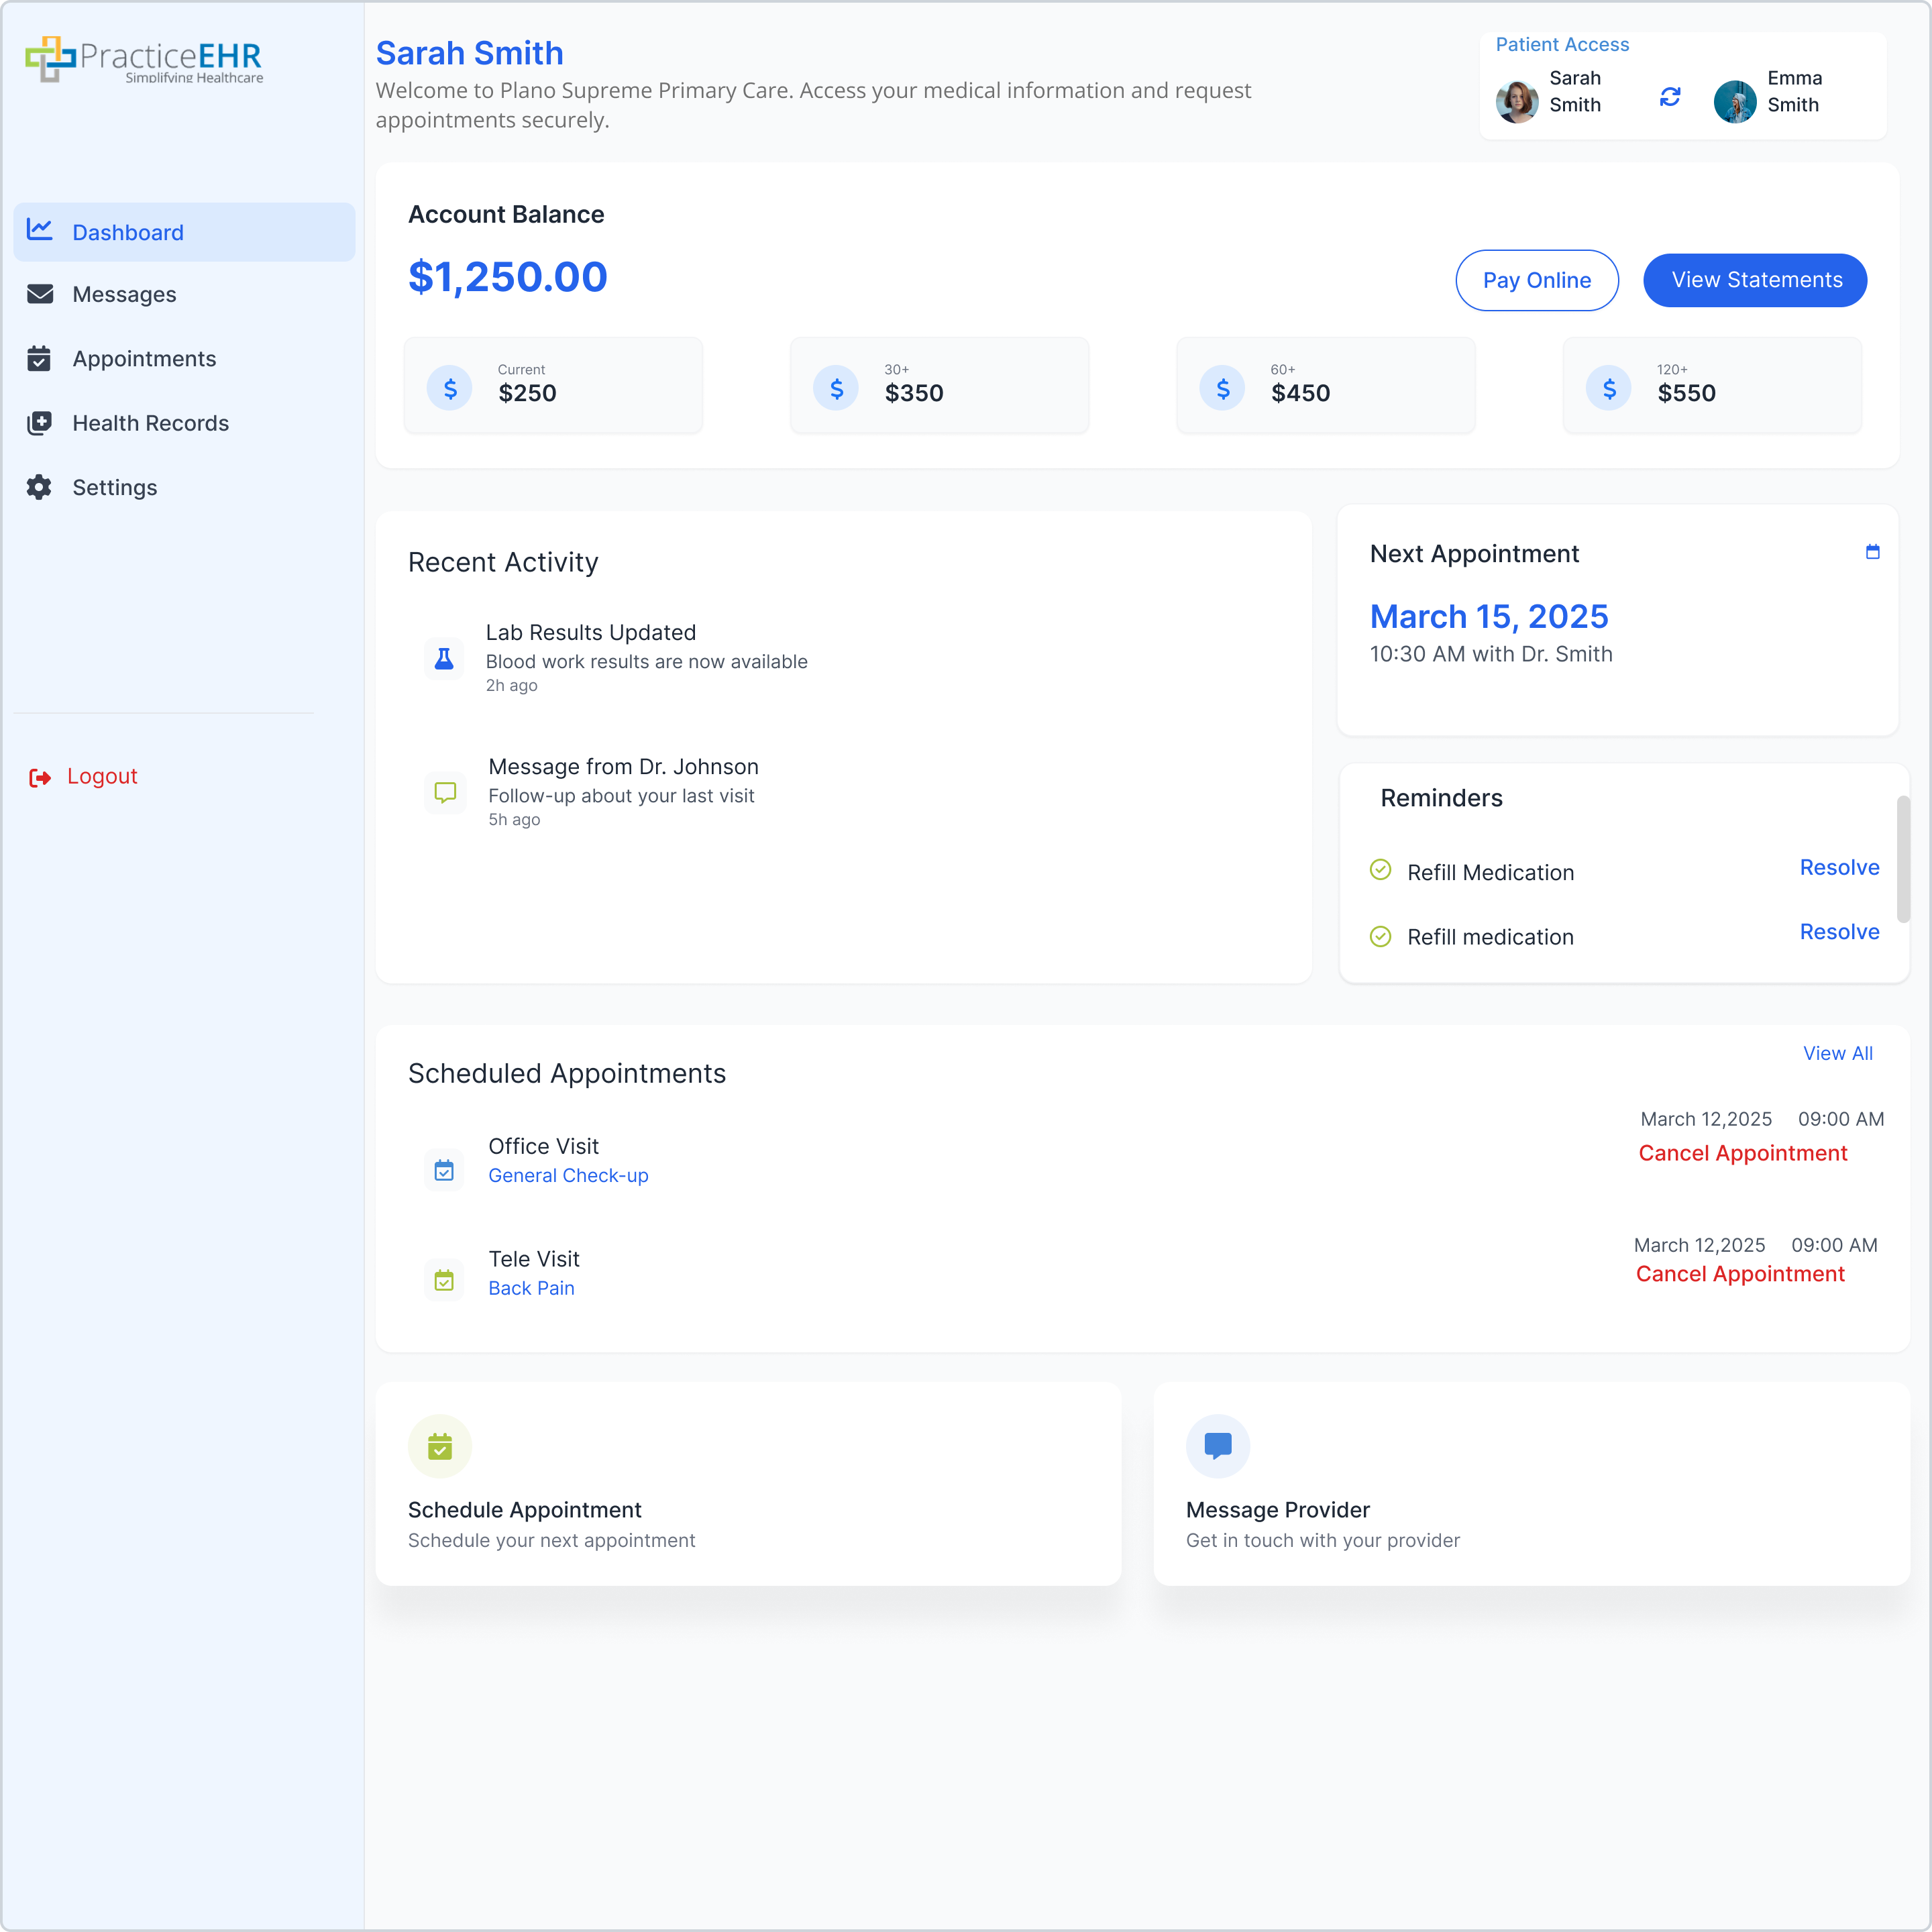The image size is (1932, 1932).
Task: Click the green calendar icon on Schedule Appointment
Action: (440, 1446)
